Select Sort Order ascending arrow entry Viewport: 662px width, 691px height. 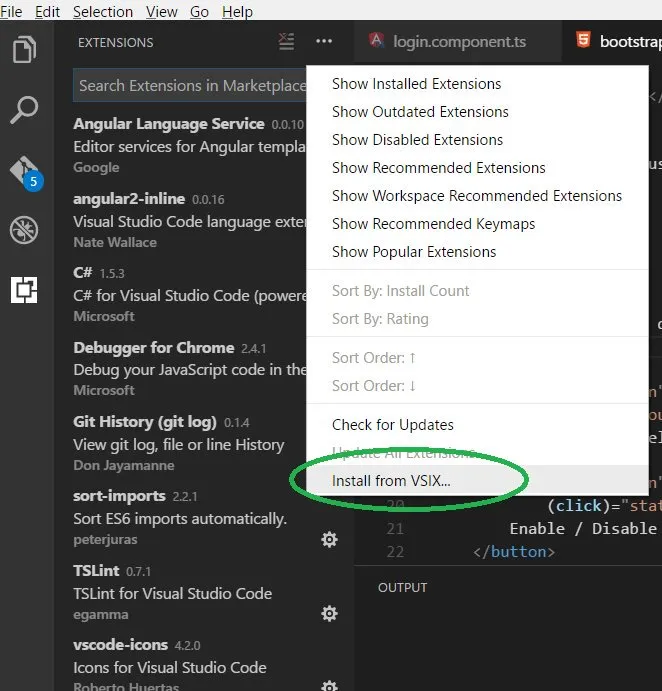coord(477,358)
